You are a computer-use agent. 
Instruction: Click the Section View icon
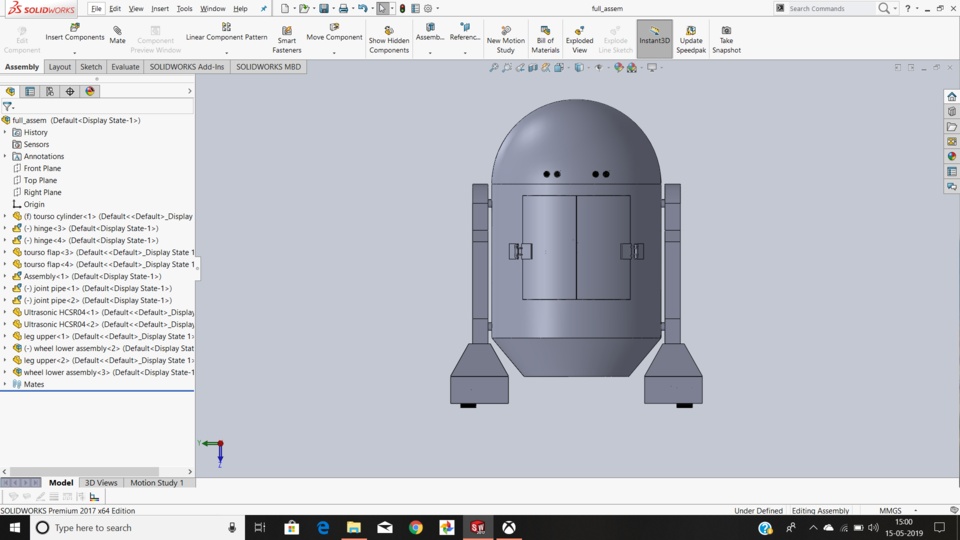[x=533, y=67]
